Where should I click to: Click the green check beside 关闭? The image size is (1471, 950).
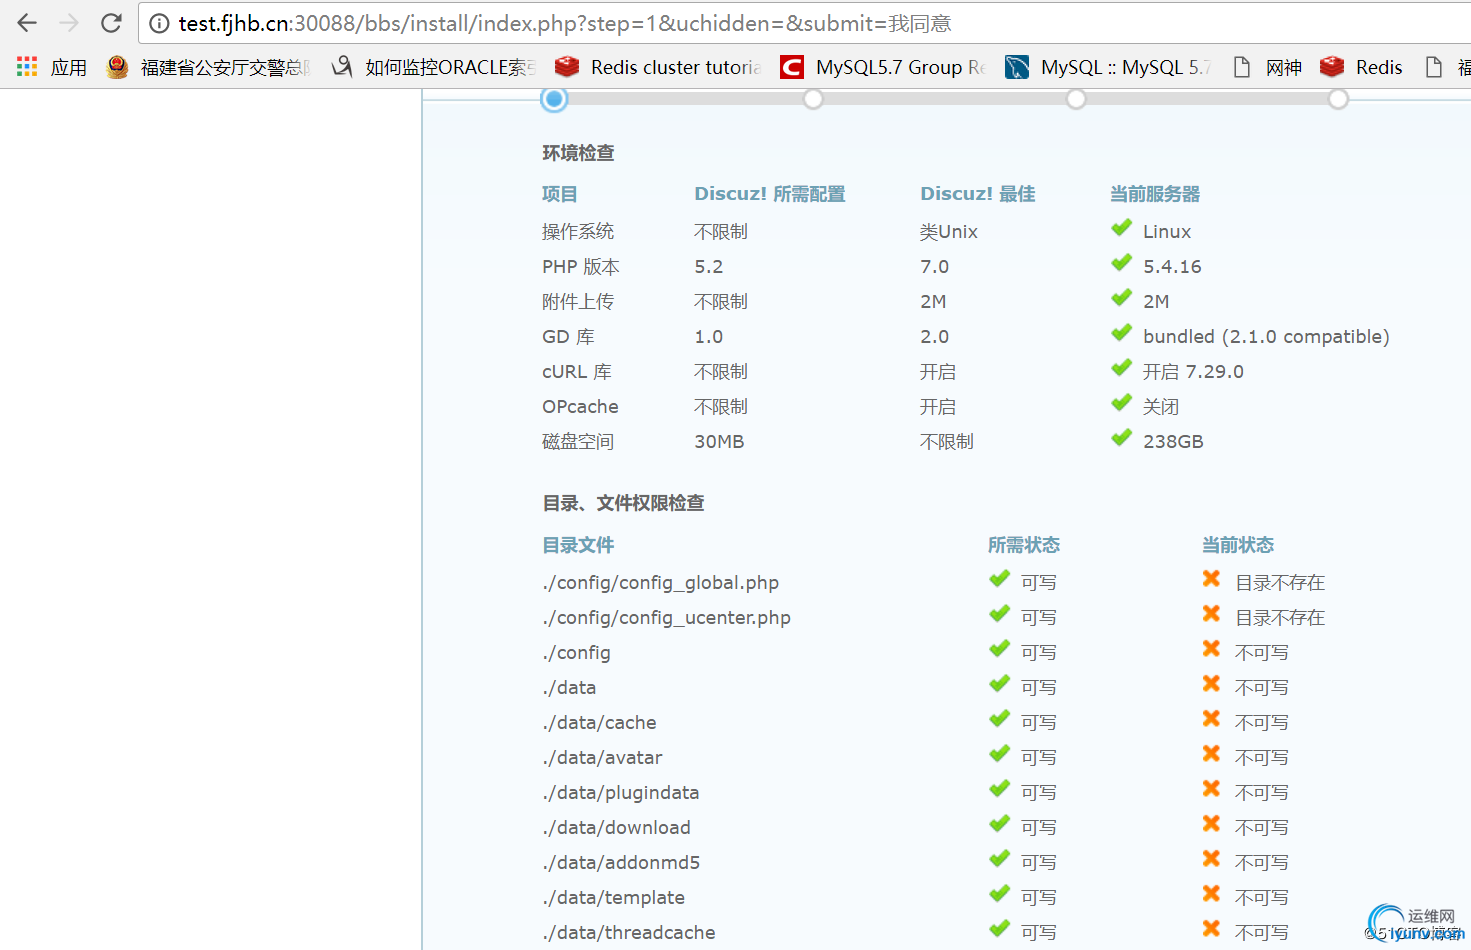[x=1122, y=403]
